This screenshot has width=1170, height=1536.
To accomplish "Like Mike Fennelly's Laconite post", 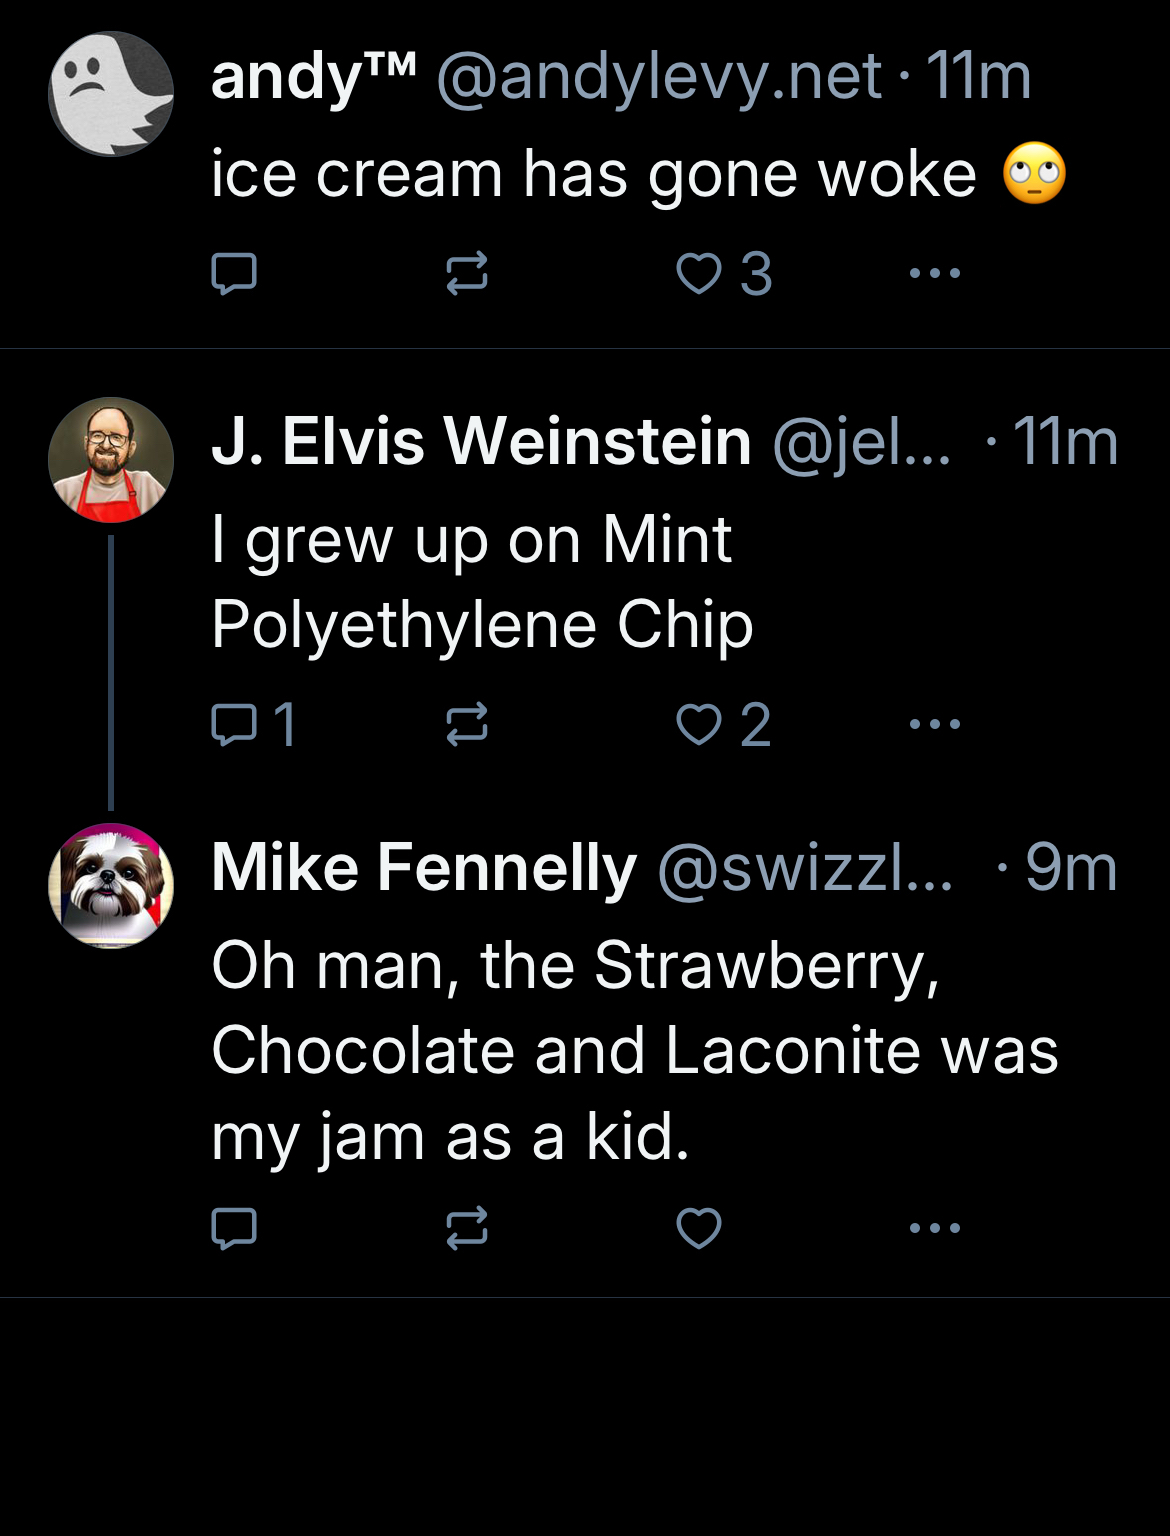I will 699,1228.
